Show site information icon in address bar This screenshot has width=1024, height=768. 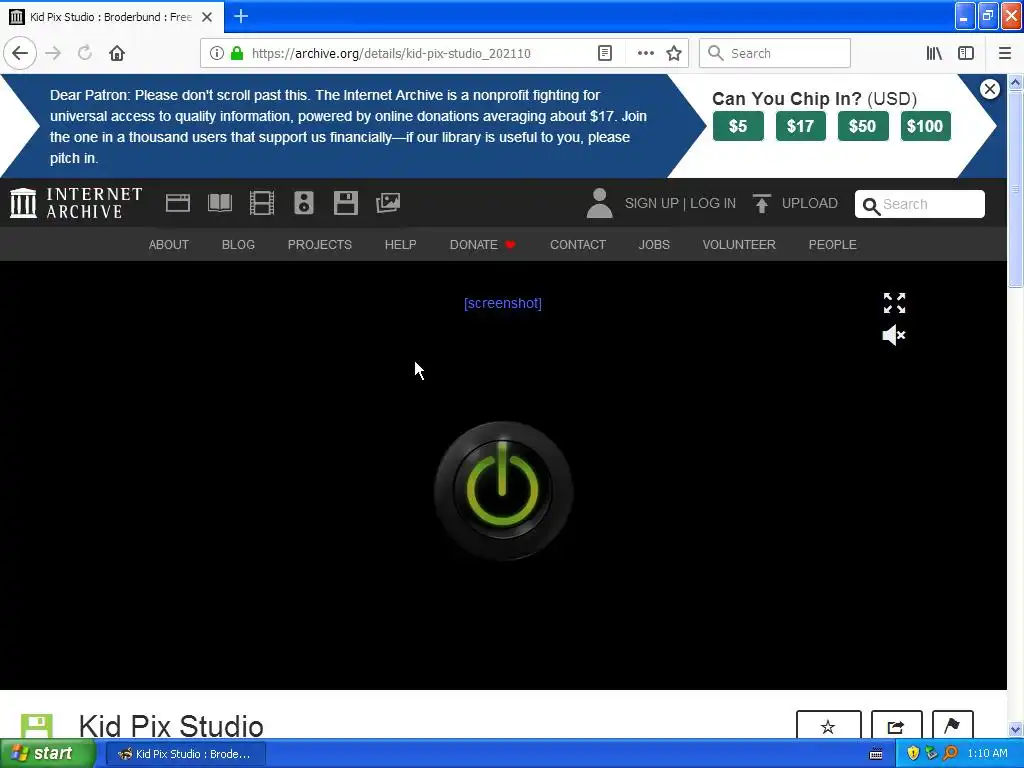[x=217, y=53]
